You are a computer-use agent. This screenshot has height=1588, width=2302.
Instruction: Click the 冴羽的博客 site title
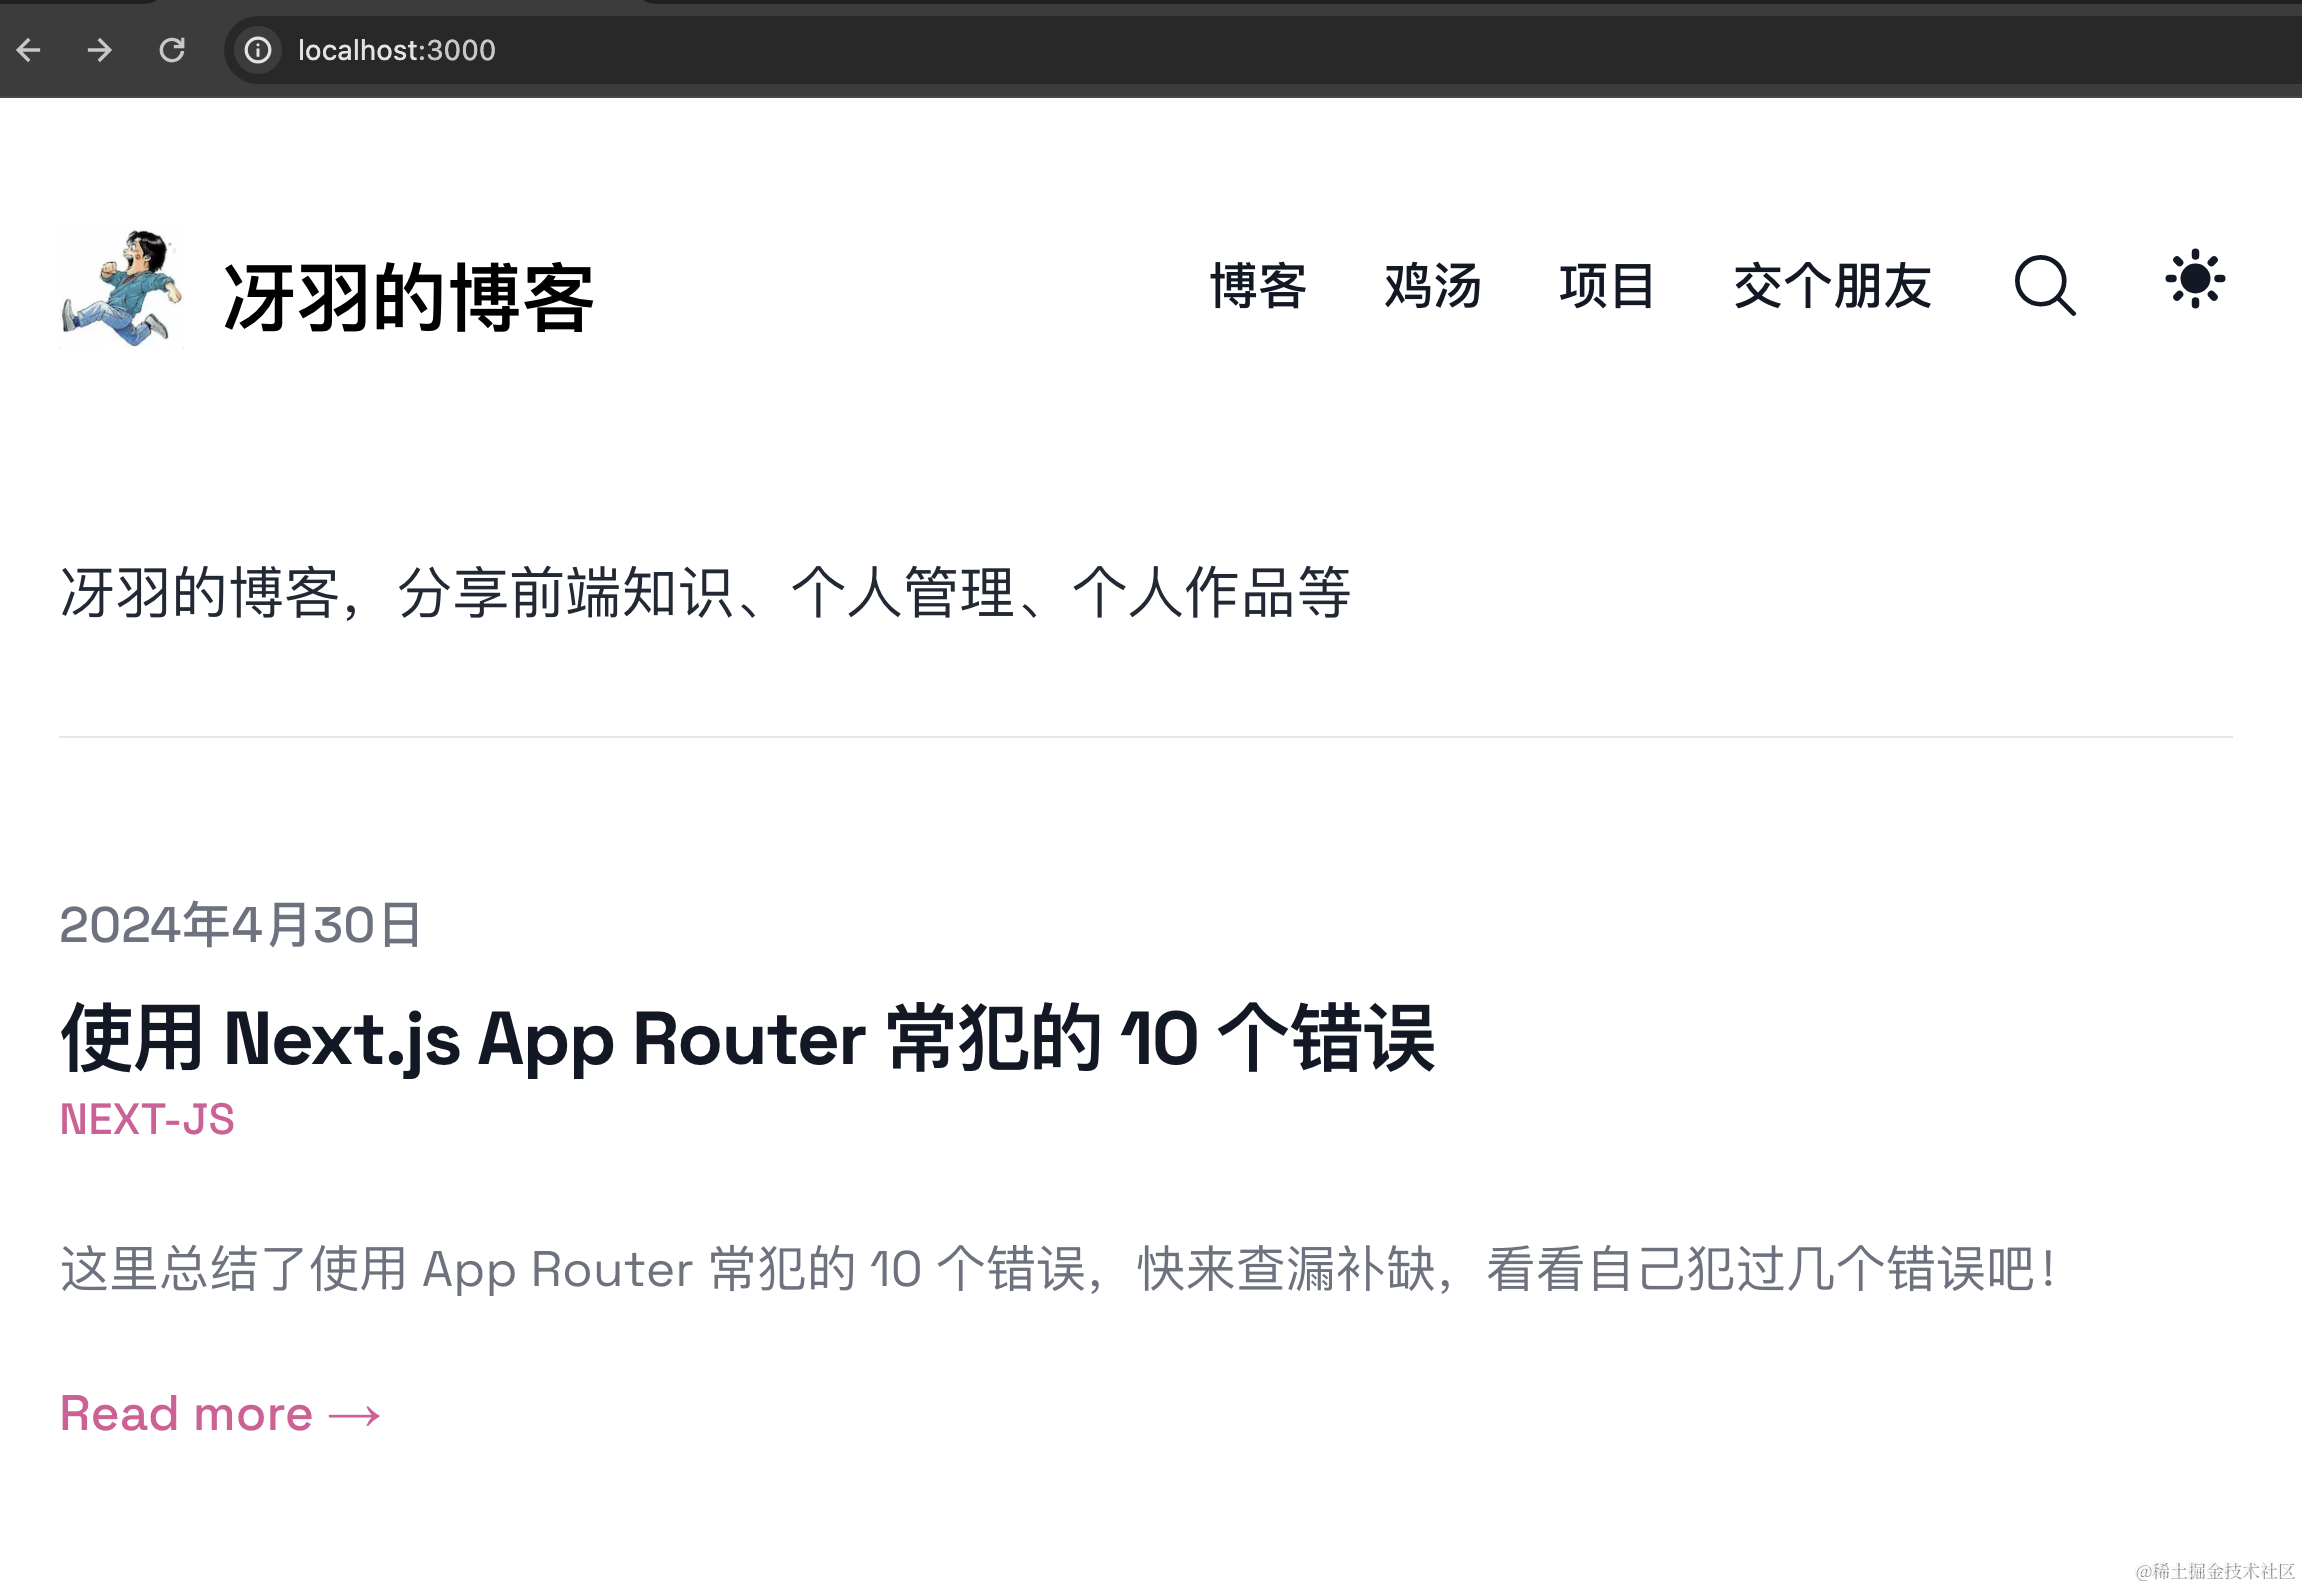tap(408, 298)
